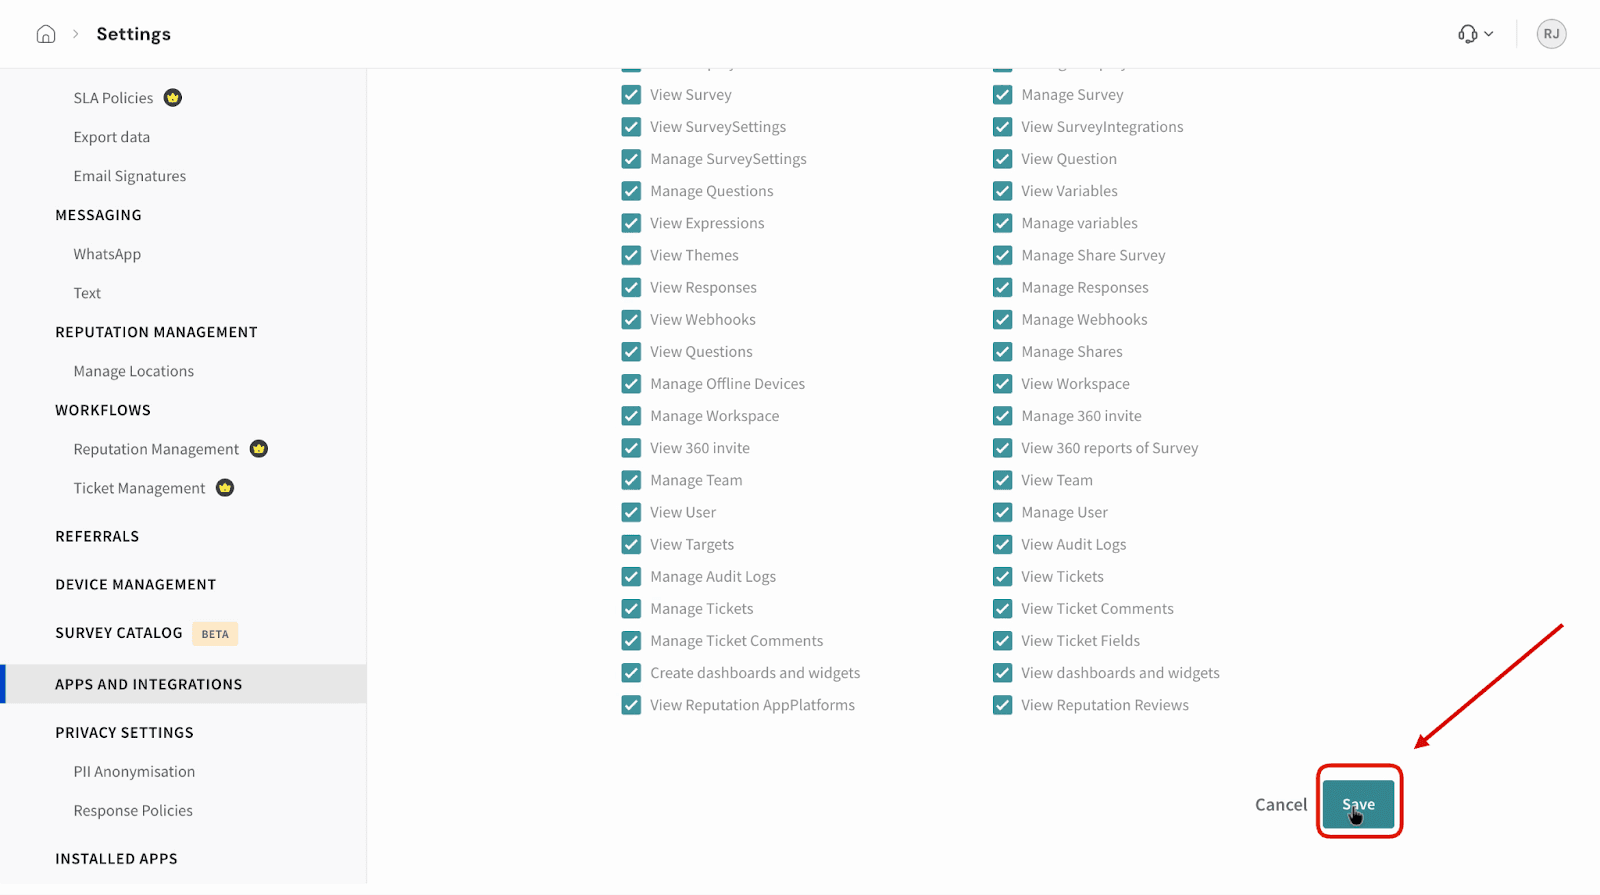This screenshot has height=895, width=1600.
Task: Toggle Manage Webhooks checkbox
Action: click(x=1002, y=320)
